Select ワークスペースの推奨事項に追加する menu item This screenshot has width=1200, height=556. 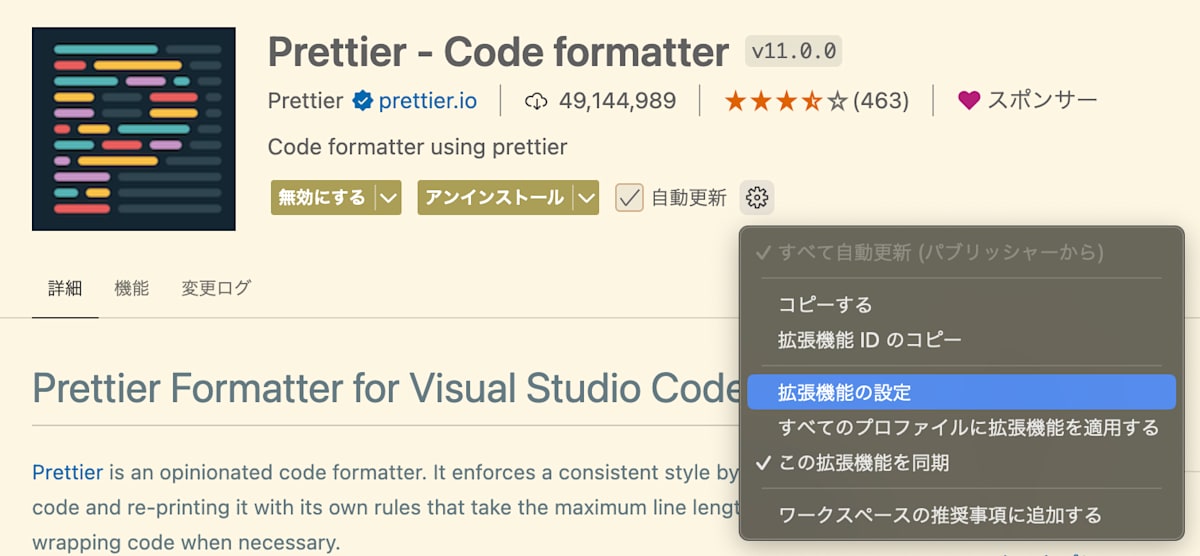coord(961,515)
